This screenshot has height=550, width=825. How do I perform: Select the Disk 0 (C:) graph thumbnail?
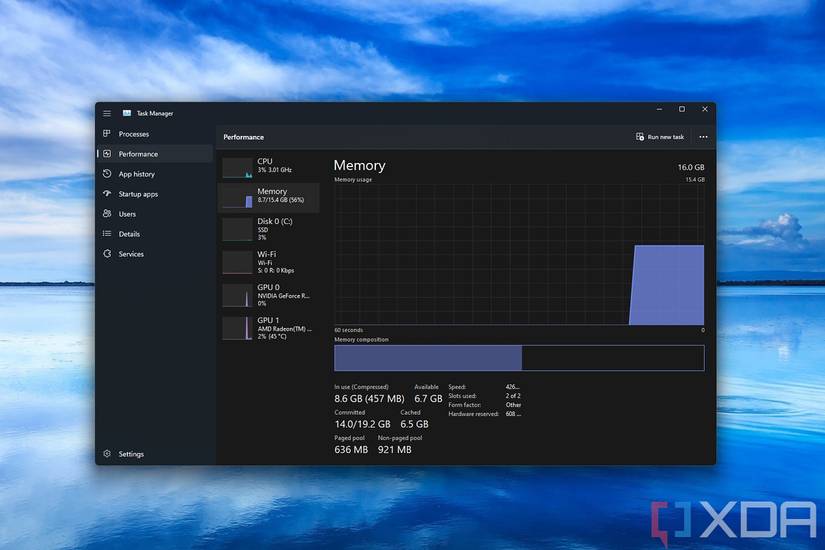pyautogui.click(x=237, y=230)
